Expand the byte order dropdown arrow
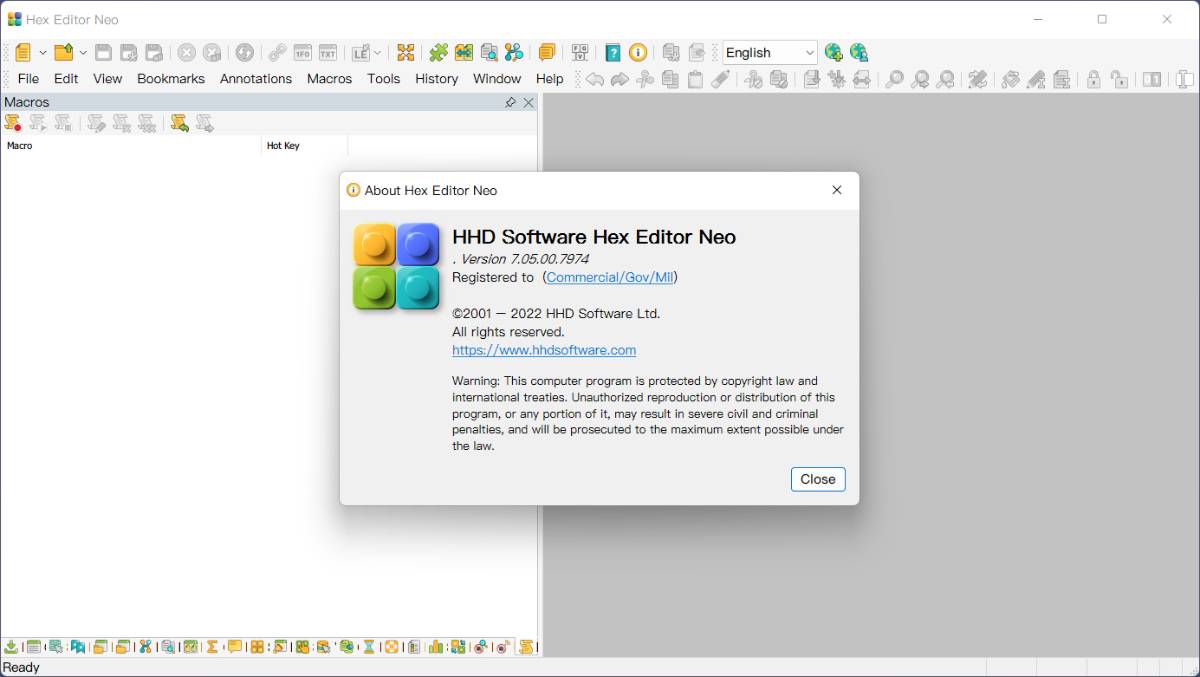 point(377,53)
